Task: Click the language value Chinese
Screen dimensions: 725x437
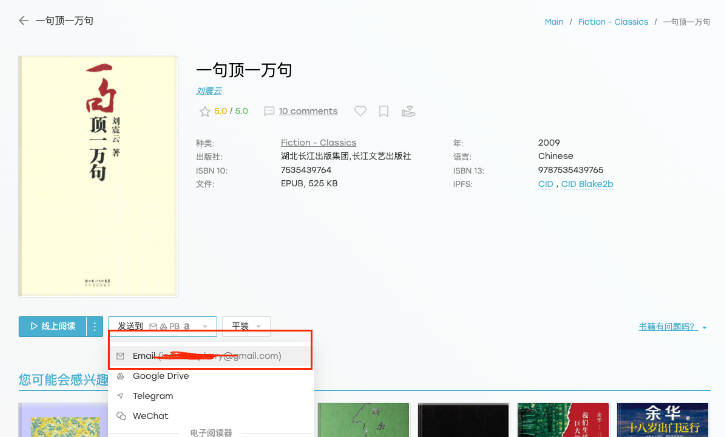Action: click(555, 156)
